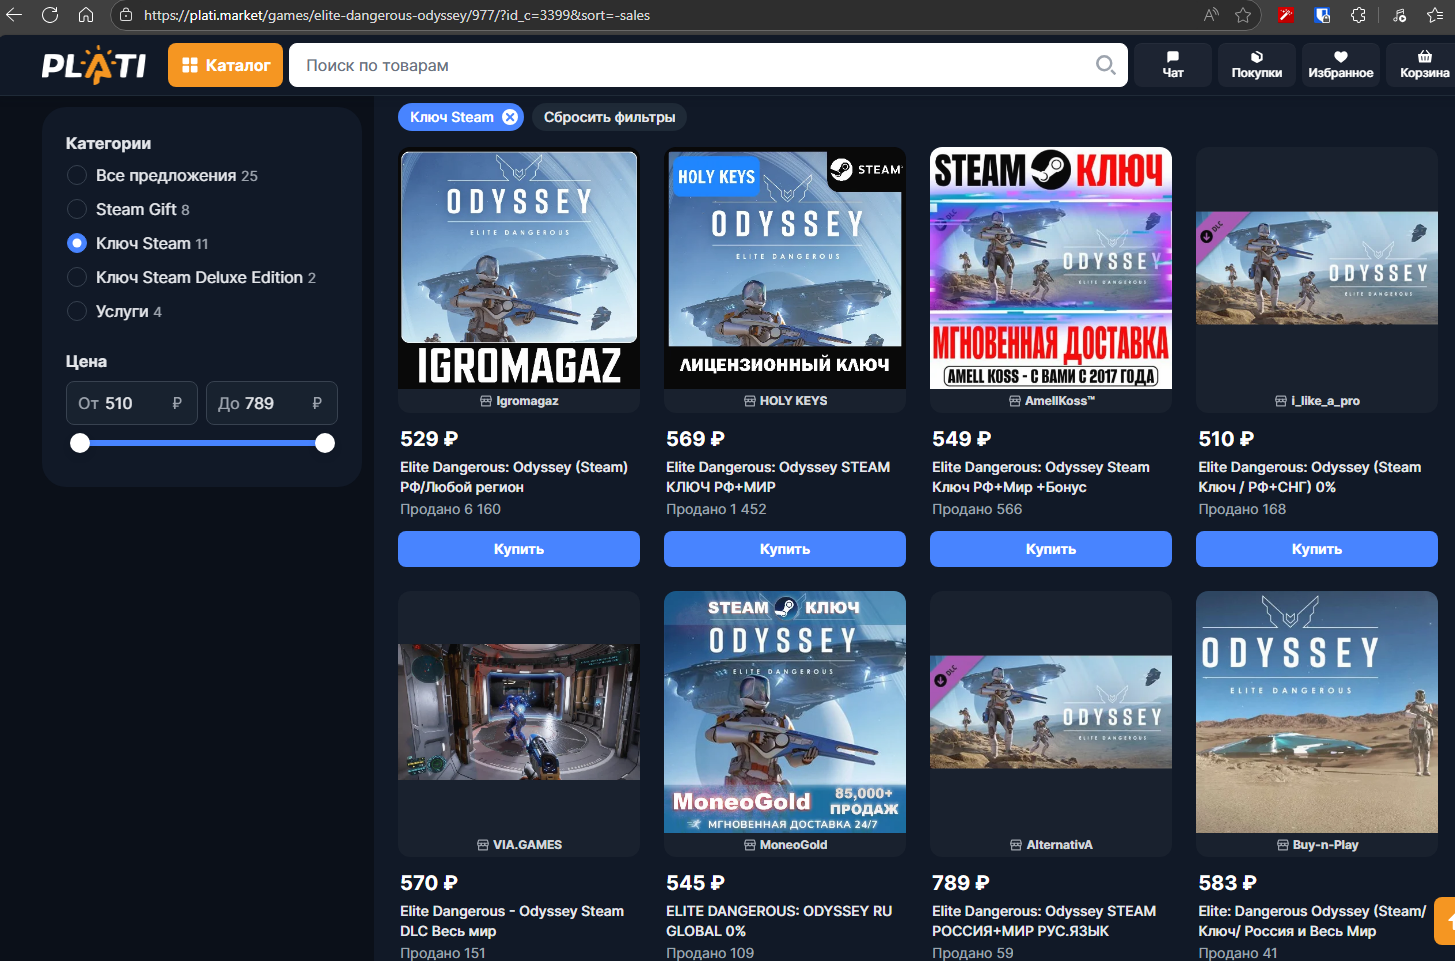
Task: Open the MoneoGold product thumbnail
Action: click(785, 712)
